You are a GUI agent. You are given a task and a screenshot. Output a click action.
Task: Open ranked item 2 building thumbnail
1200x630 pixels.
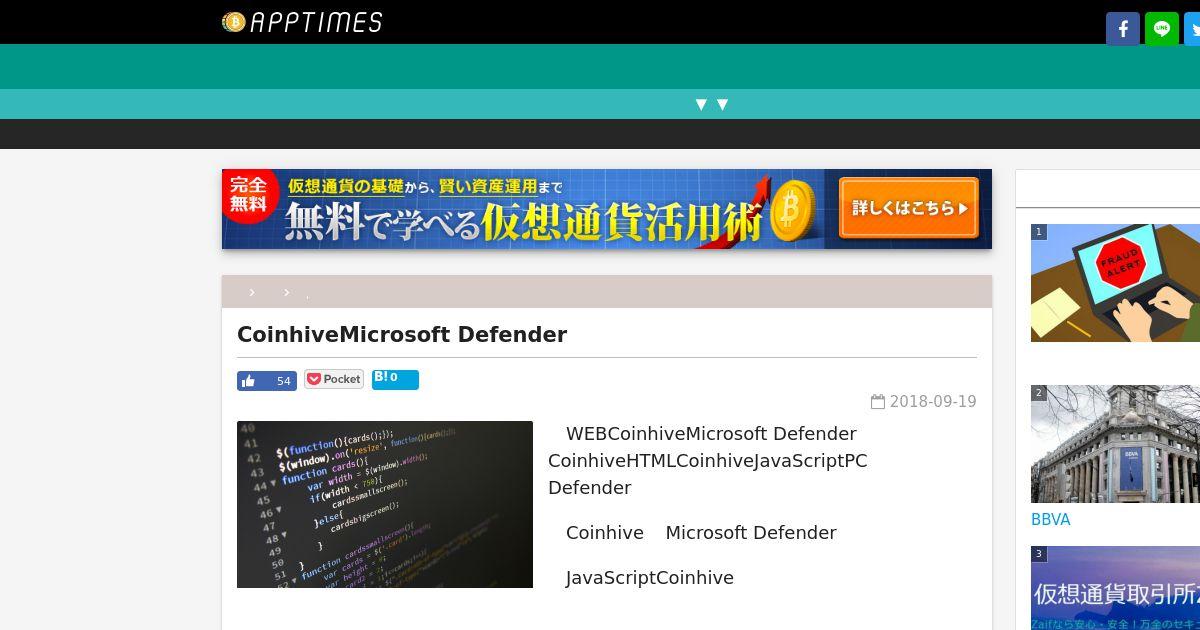1115,444
